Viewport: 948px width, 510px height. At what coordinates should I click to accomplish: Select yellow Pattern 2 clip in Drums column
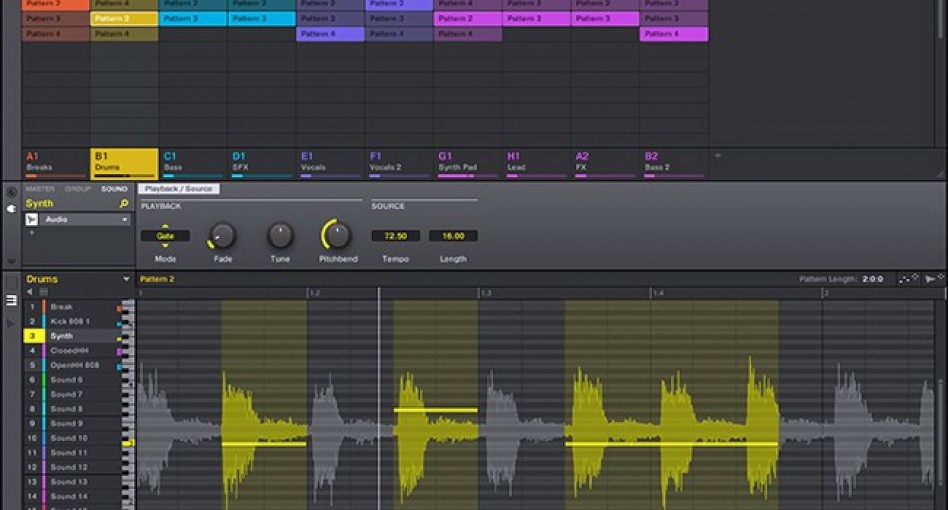pos(124,19)
